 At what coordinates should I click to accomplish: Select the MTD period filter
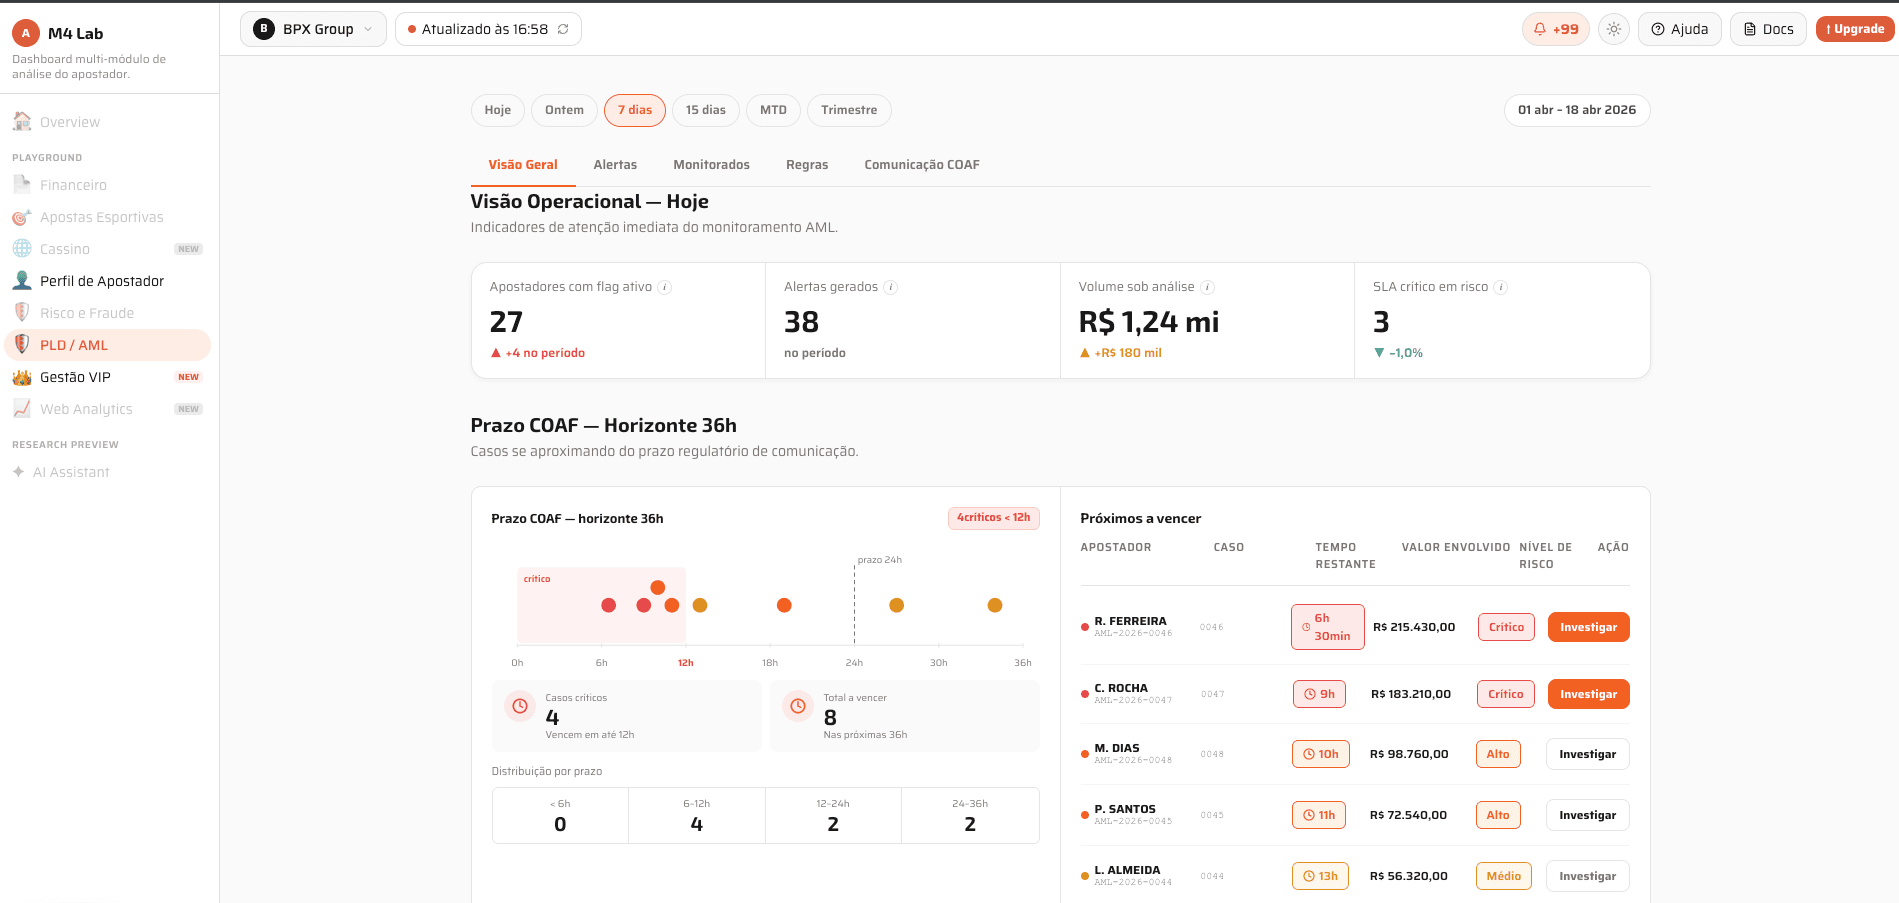pos(773,110)
